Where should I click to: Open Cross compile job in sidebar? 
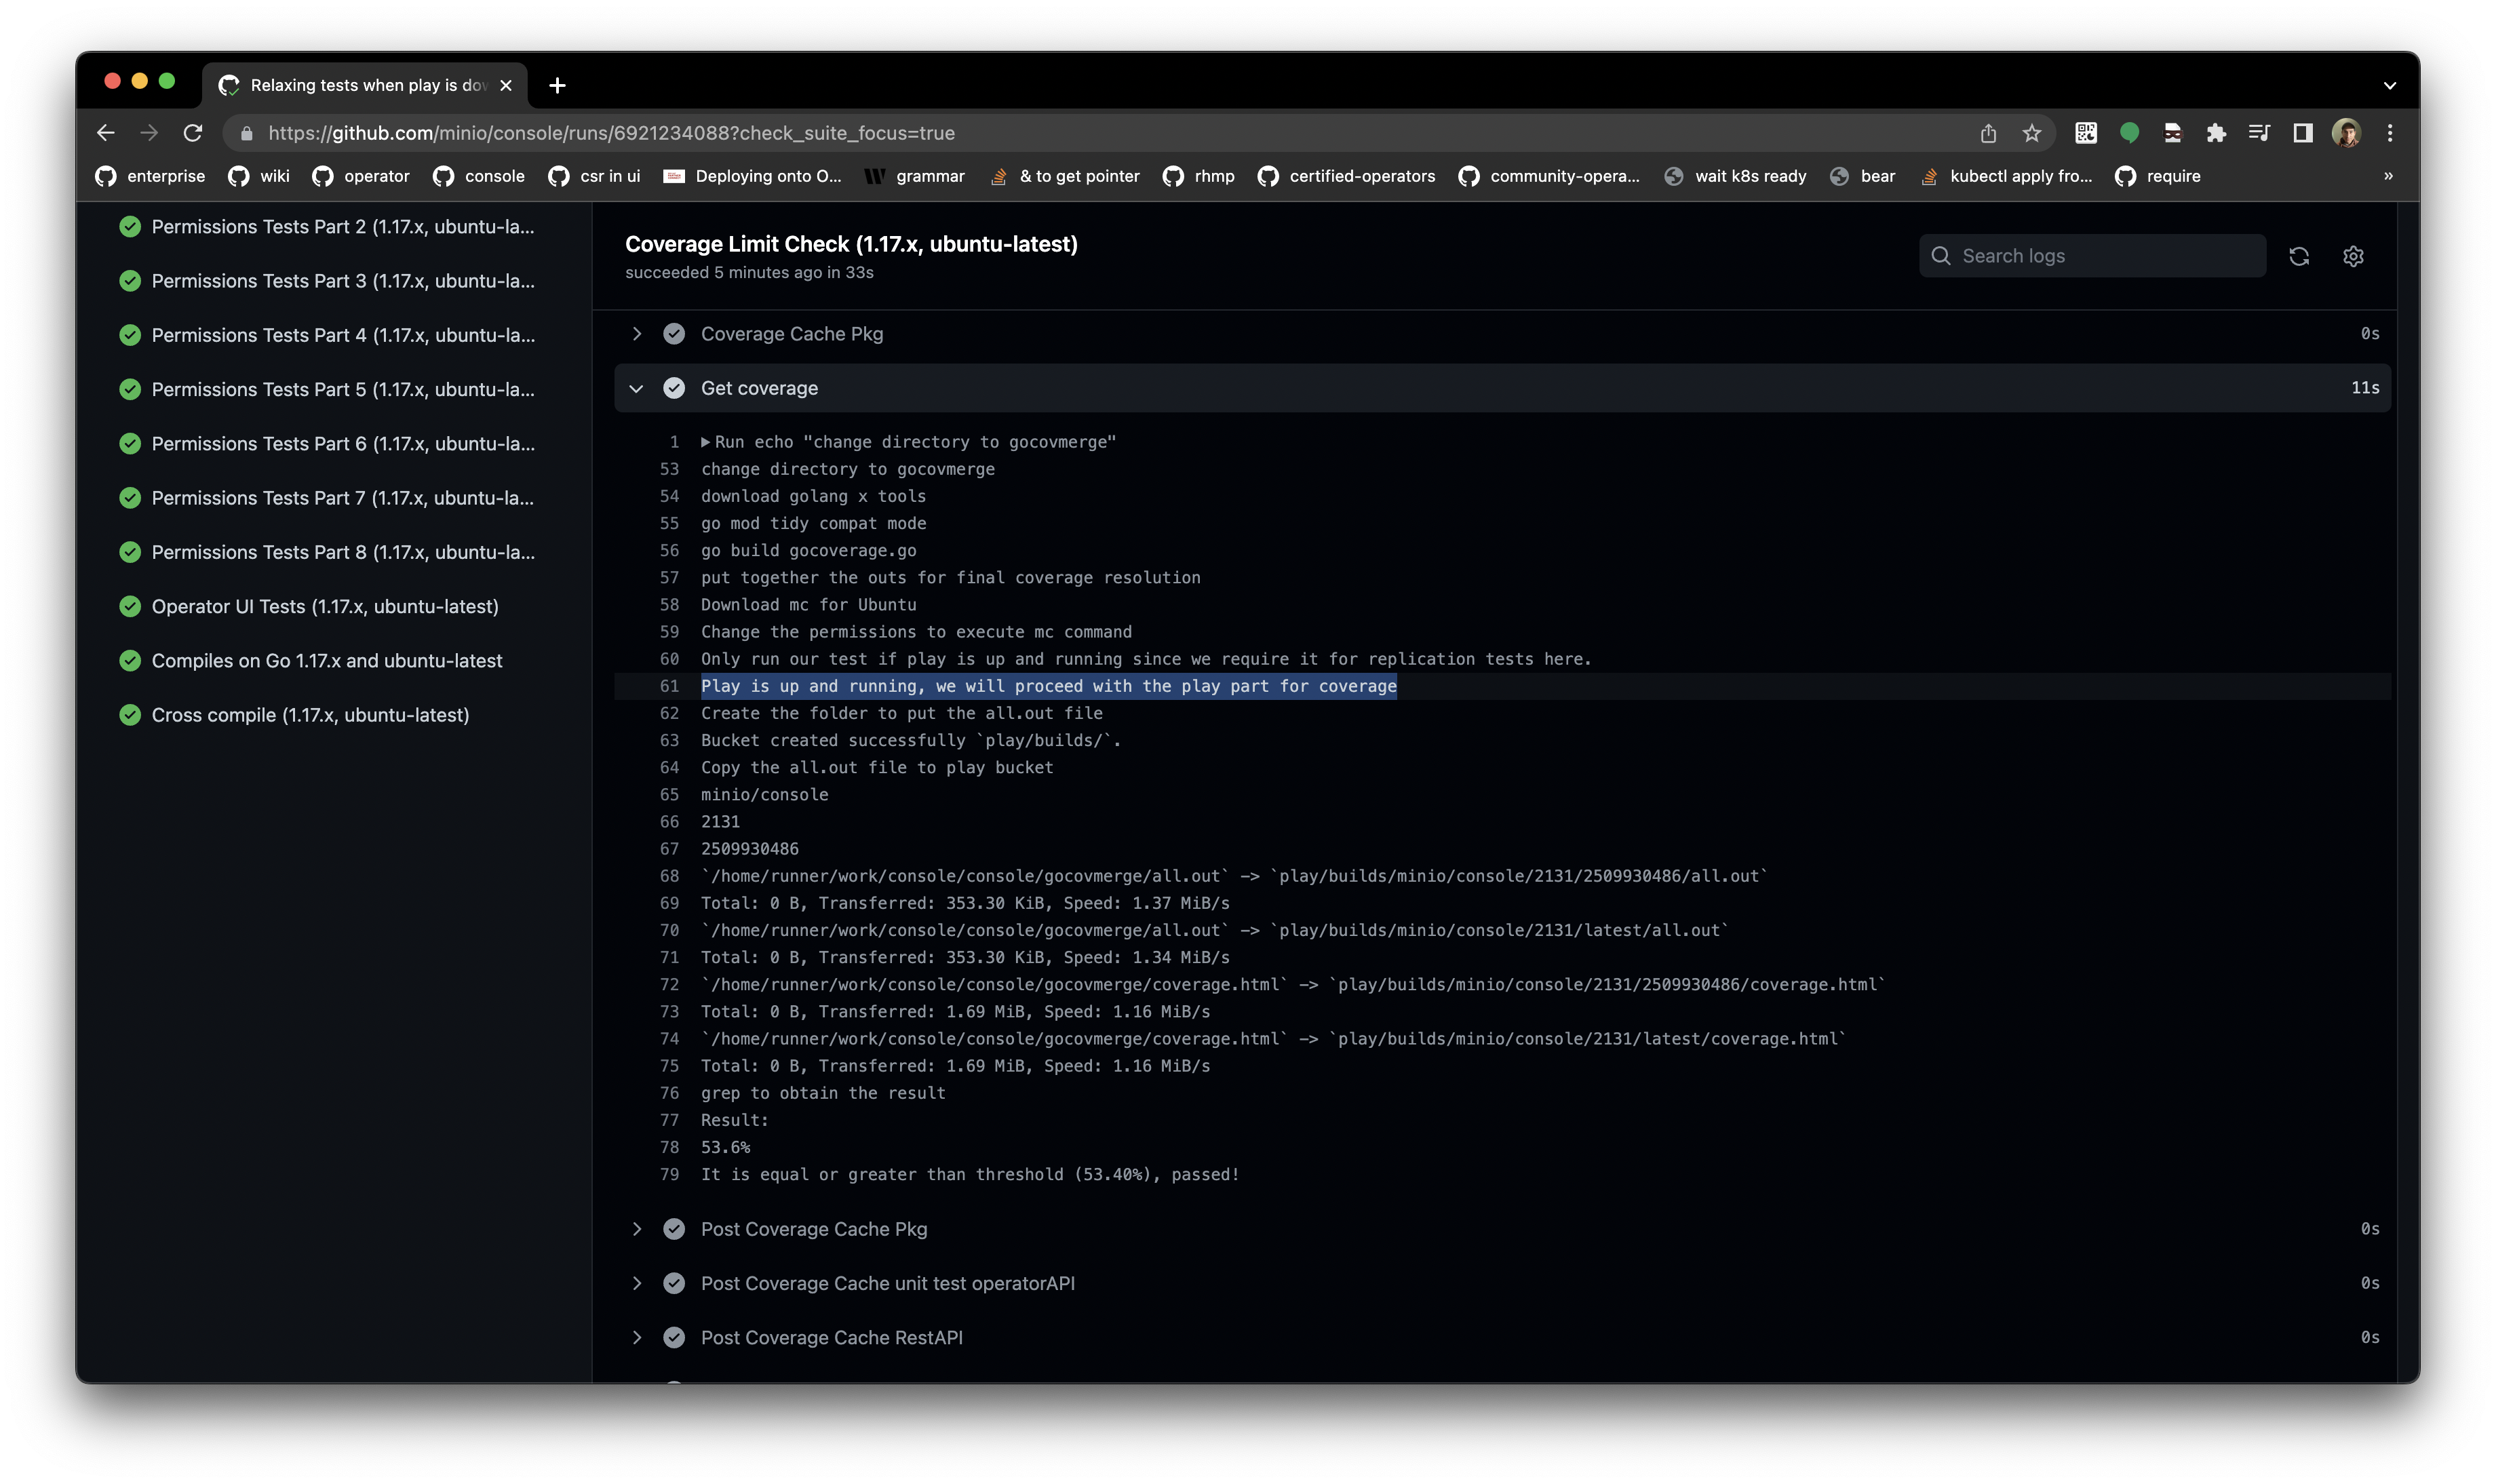point(310,715)
